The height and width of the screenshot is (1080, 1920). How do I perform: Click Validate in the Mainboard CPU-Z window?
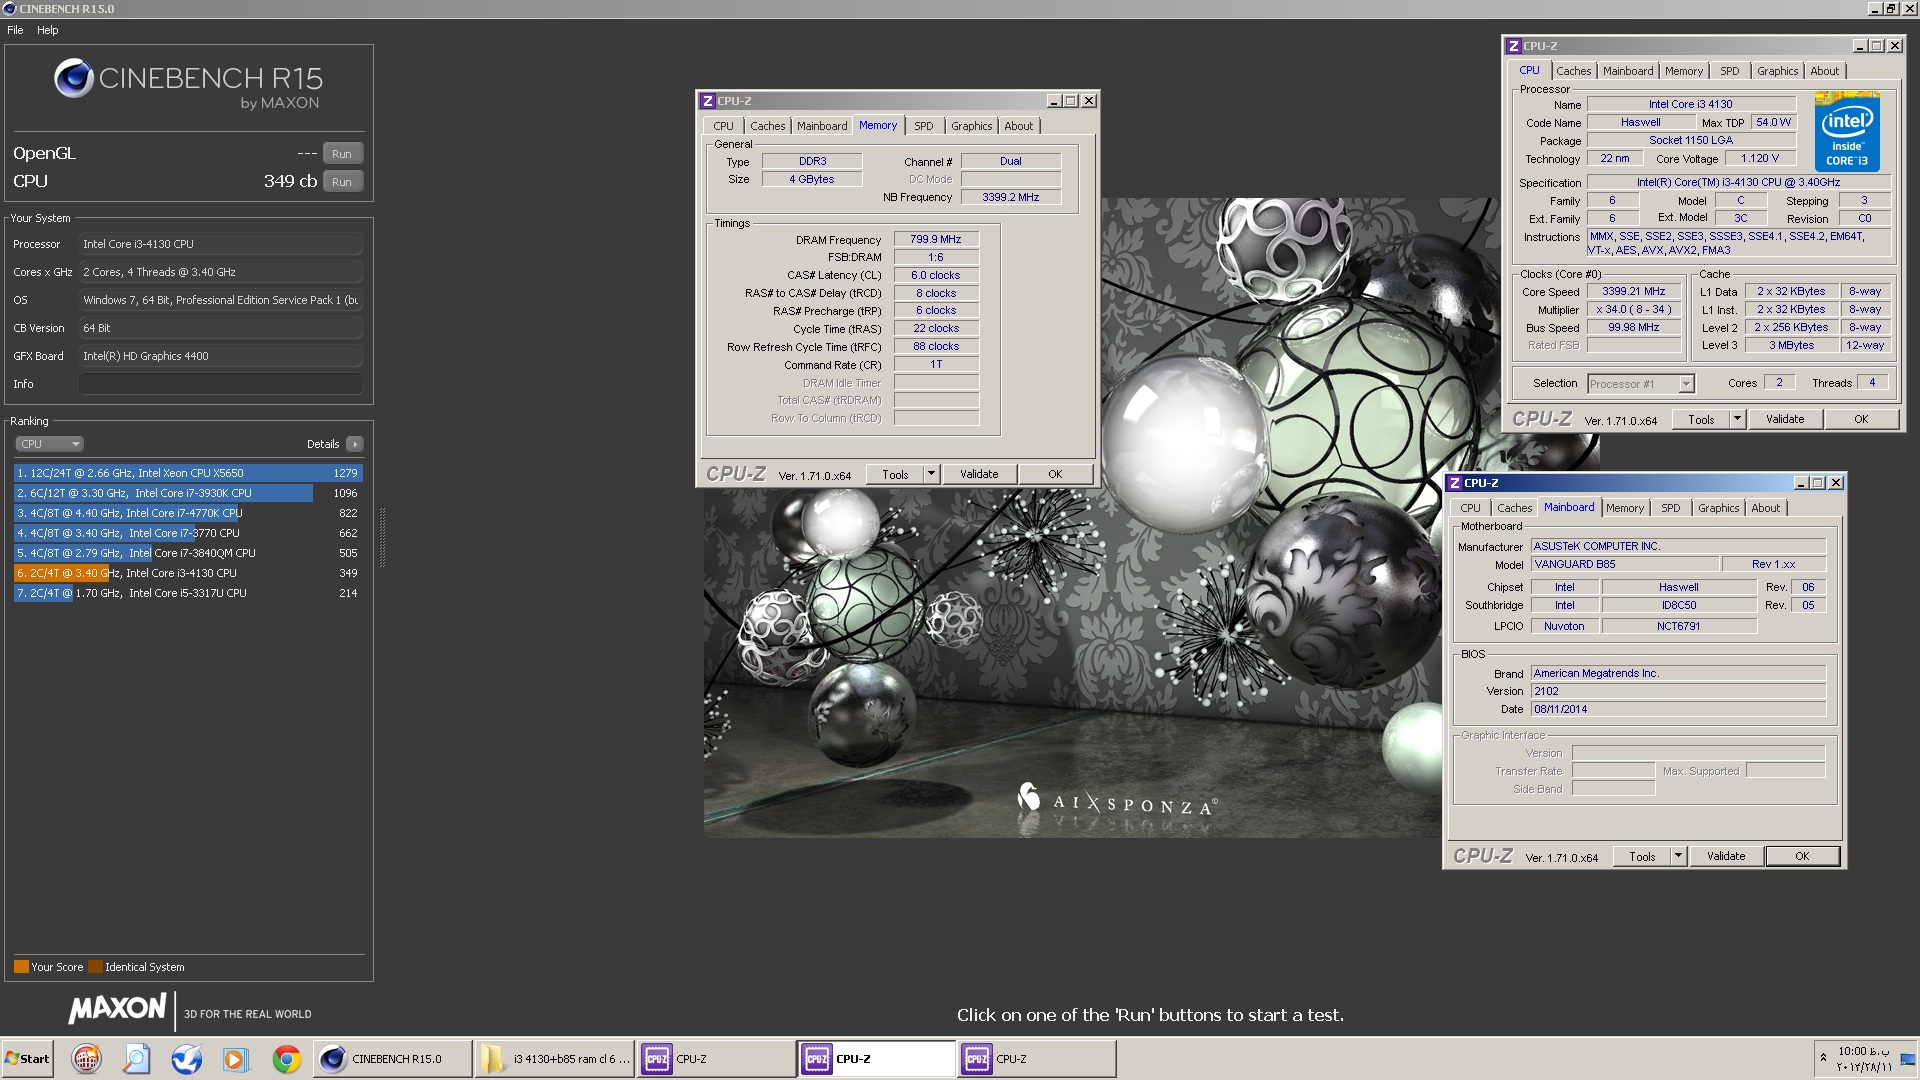(1725, 856)
